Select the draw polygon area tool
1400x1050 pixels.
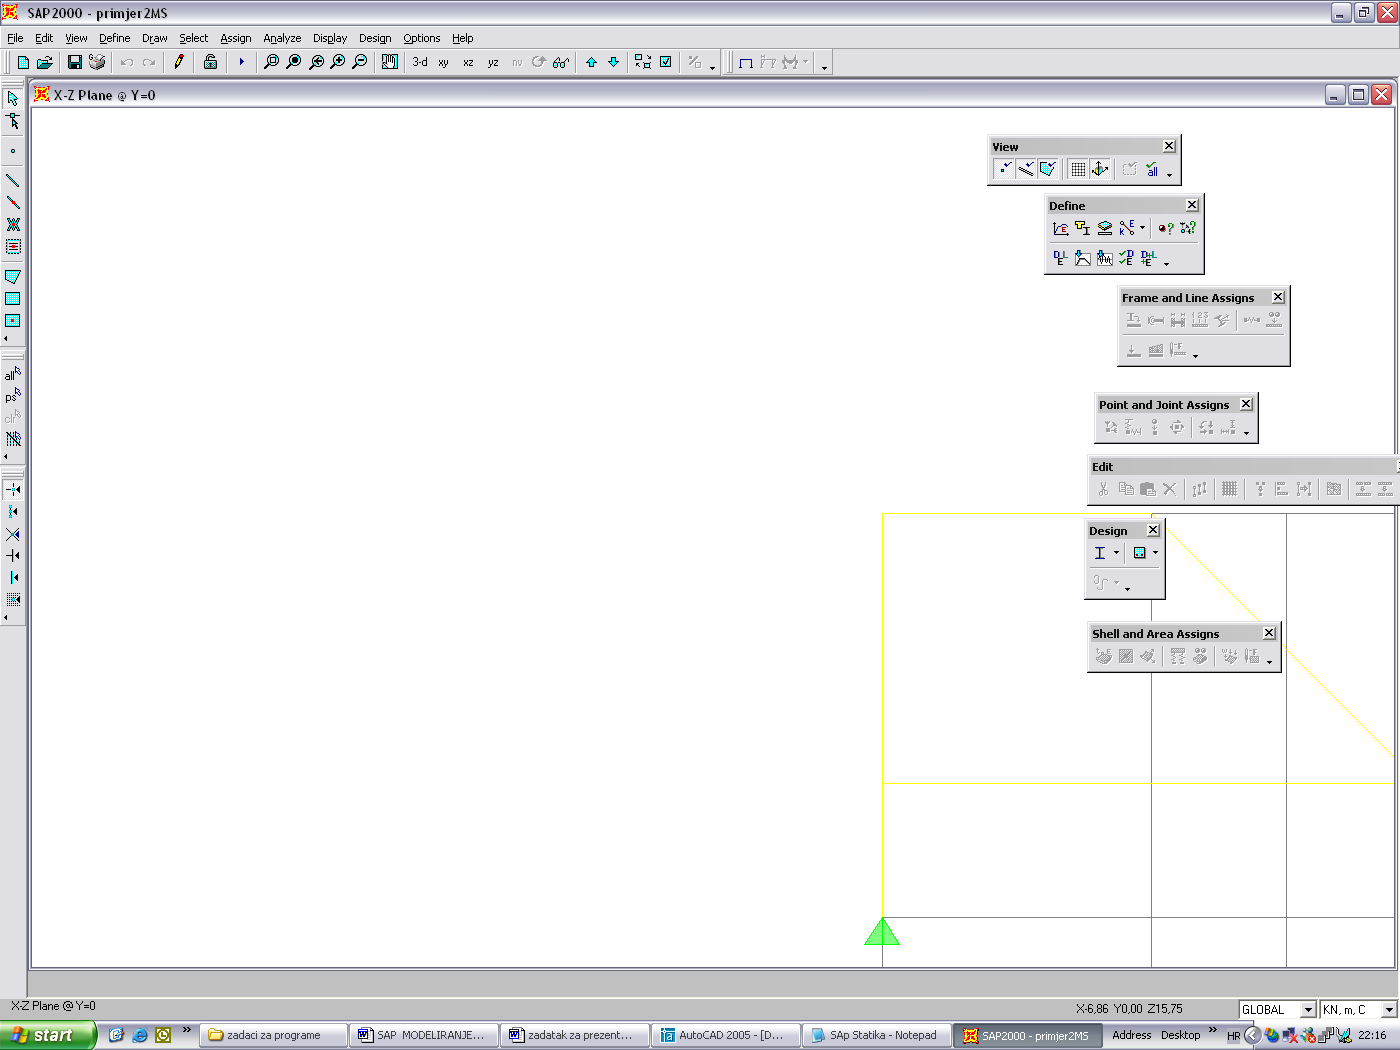(13, 276)
